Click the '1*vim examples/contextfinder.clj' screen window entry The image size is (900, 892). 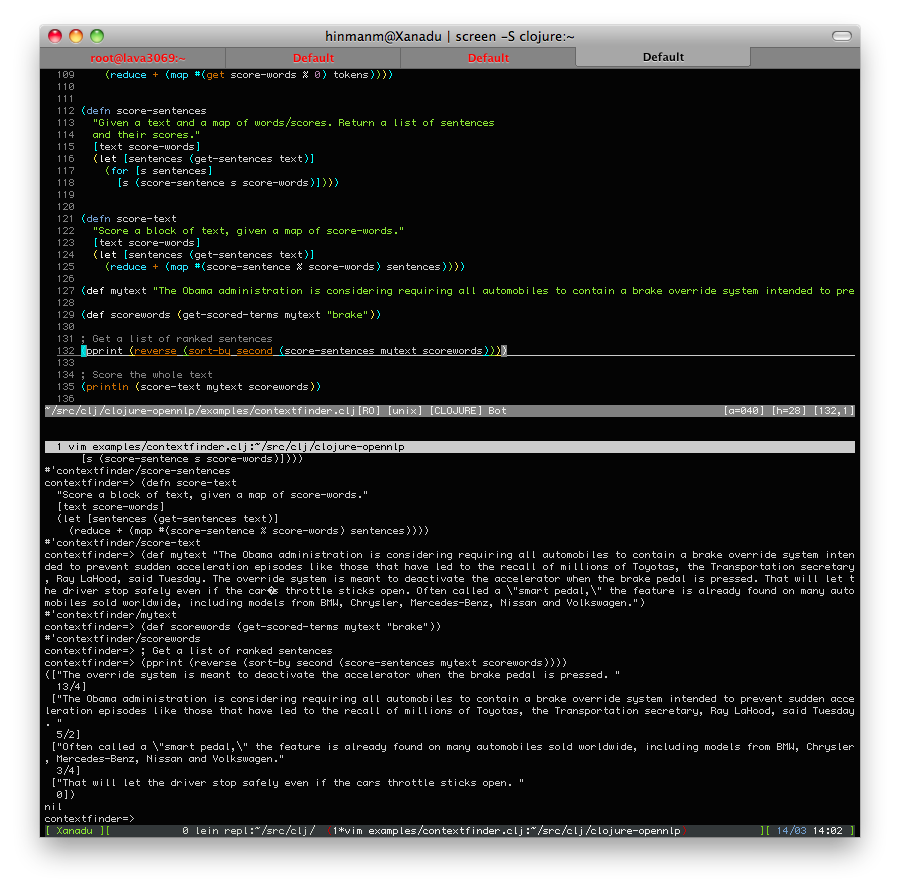tap(506, 831)
